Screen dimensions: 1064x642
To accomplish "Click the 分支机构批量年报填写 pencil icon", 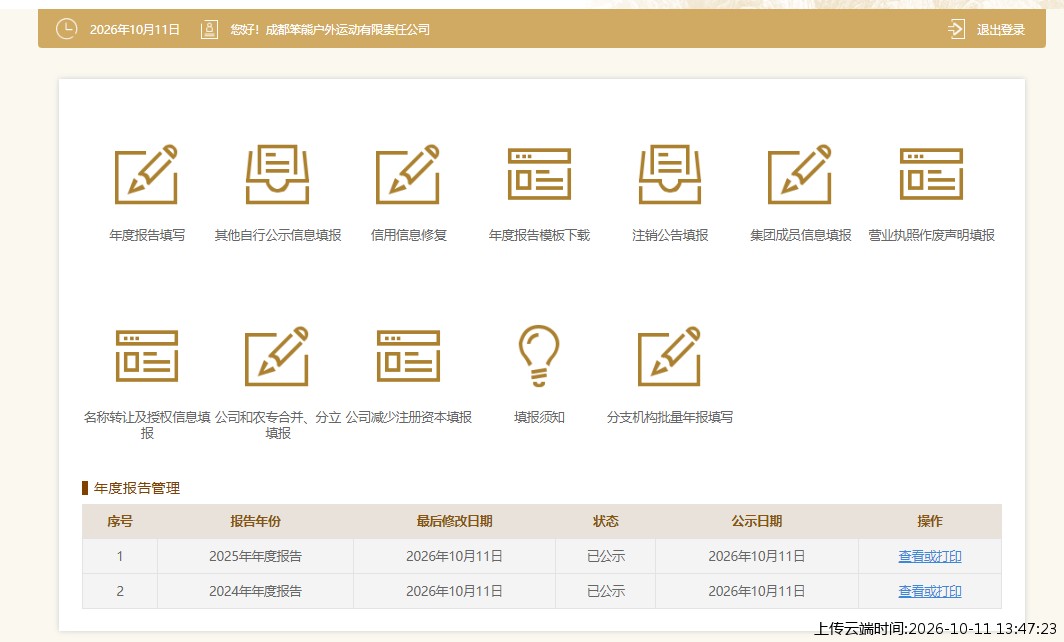I will click(x=670, y=356).
